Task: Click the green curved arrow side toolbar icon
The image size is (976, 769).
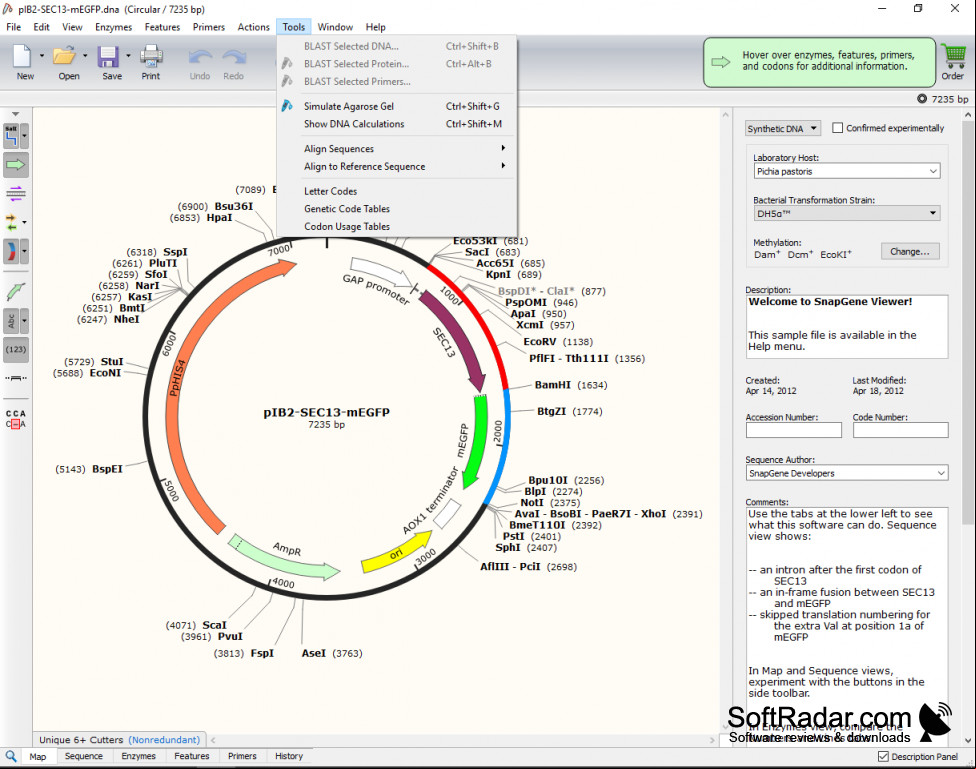Action: pyautogui.click(x=16, y=291)
